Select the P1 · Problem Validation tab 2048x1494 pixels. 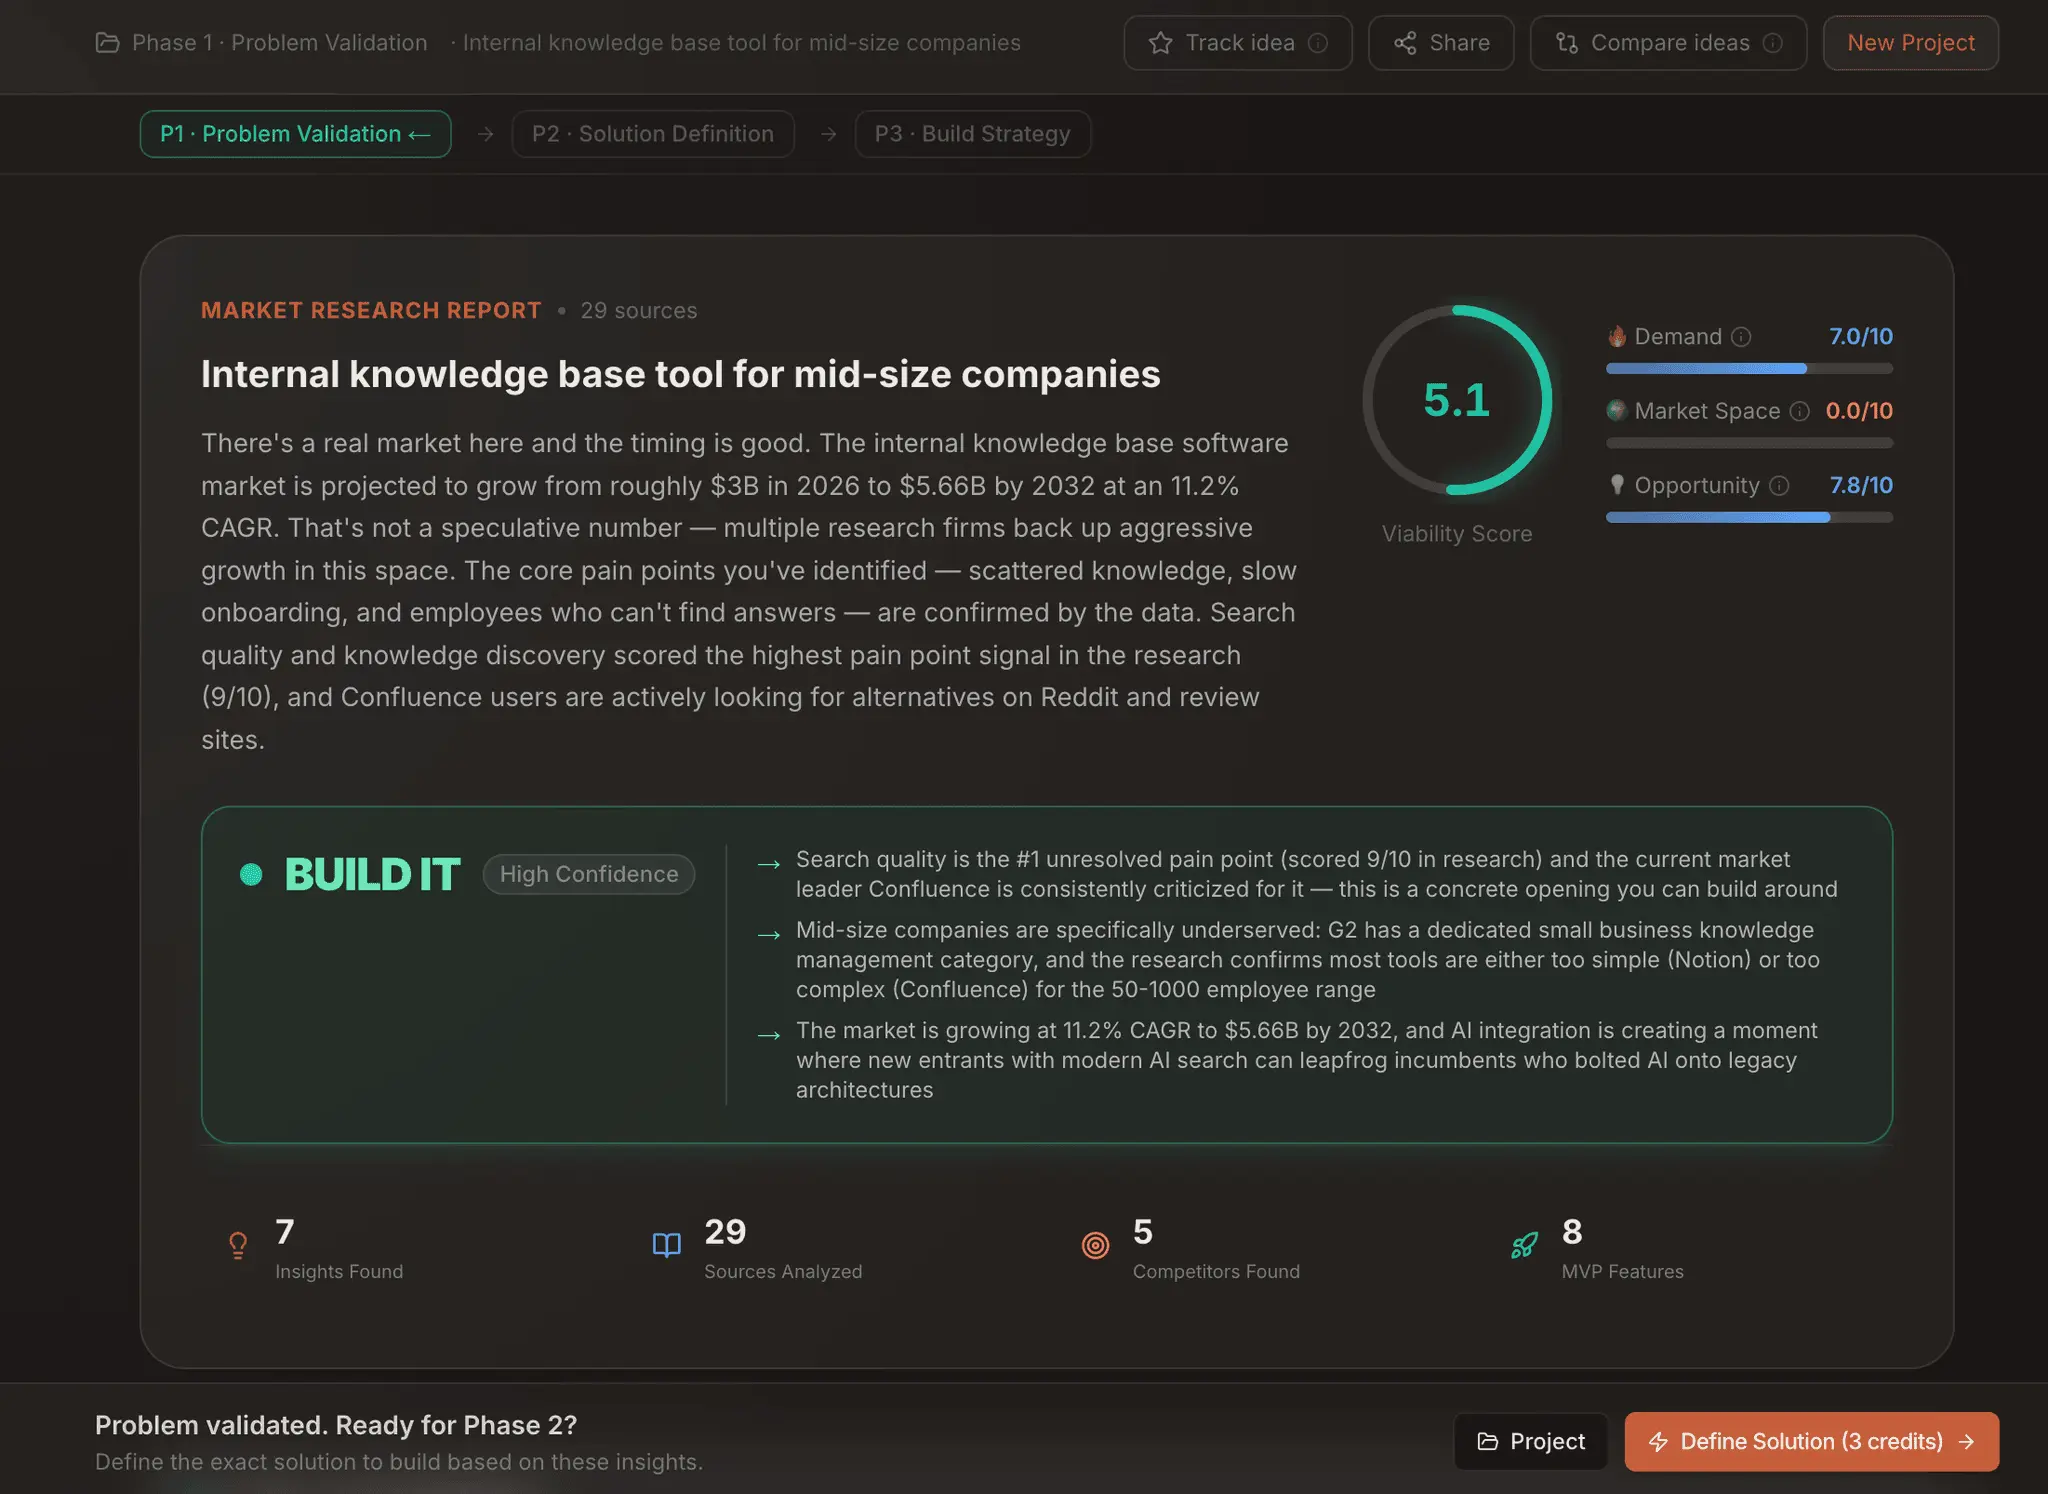(295, 134)
